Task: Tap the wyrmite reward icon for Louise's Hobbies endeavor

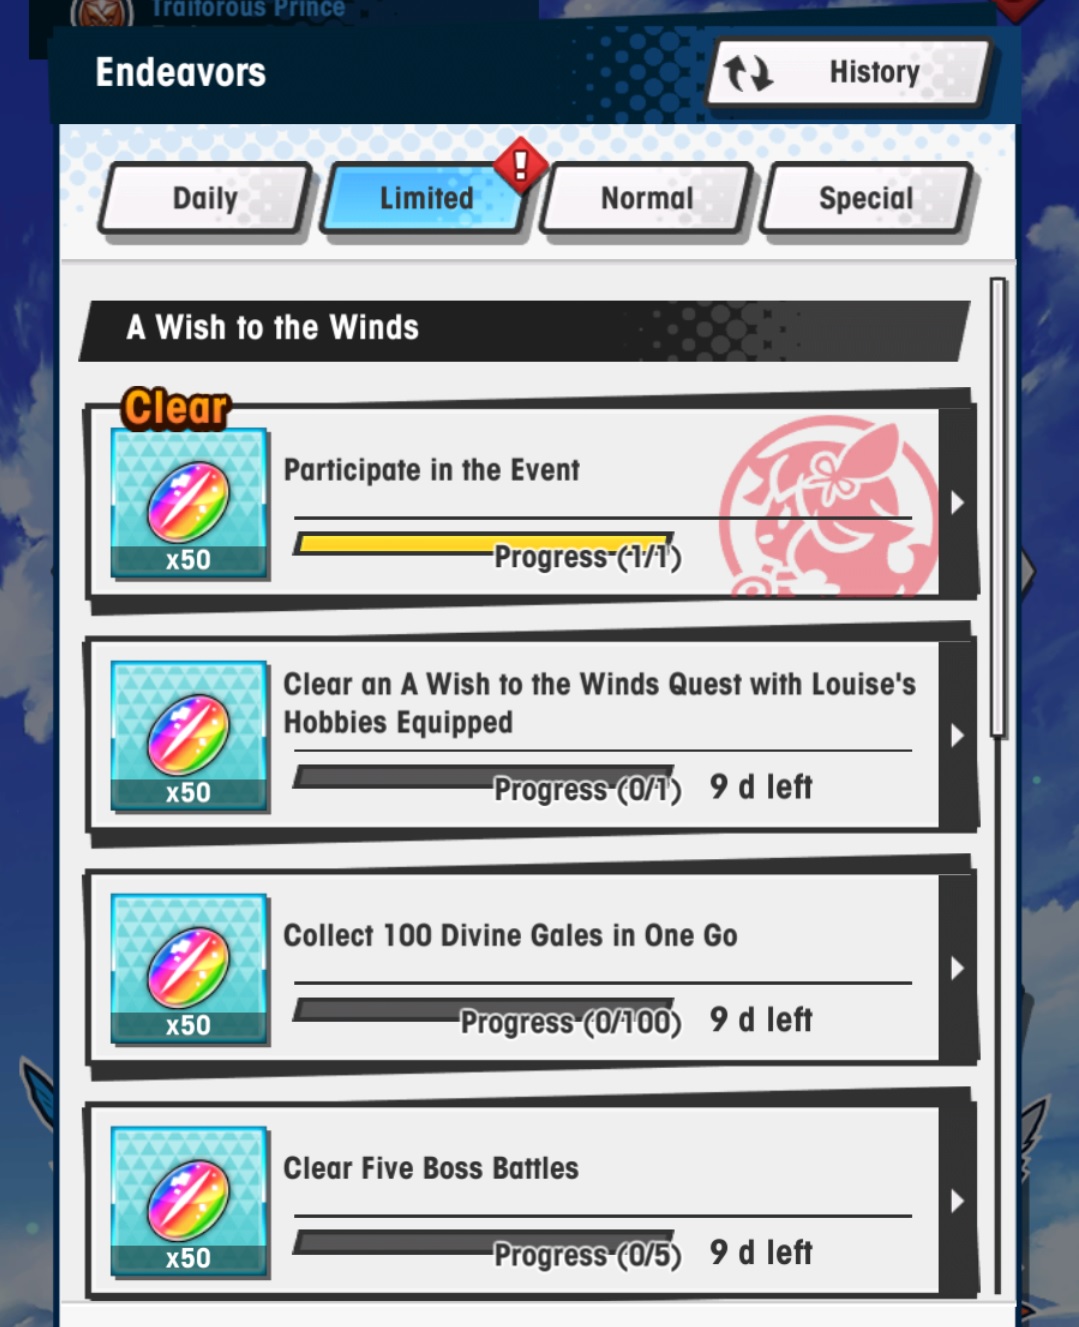Action: 189,736
